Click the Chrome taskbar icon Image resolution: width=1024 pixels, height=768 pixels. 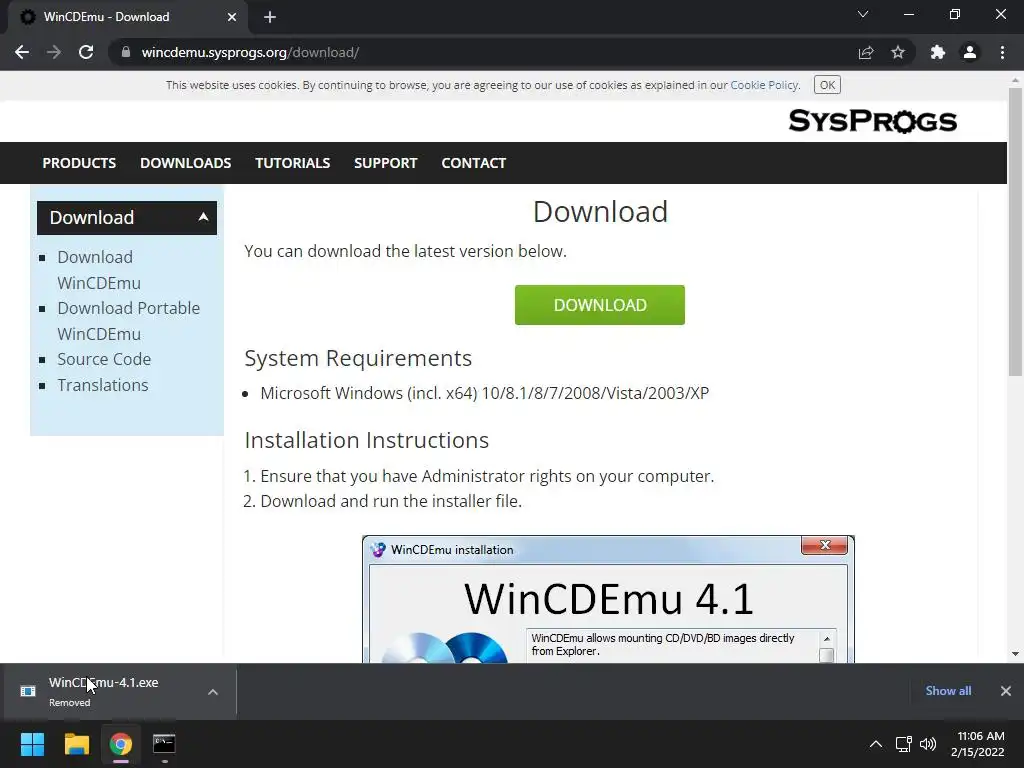[120, 744]
